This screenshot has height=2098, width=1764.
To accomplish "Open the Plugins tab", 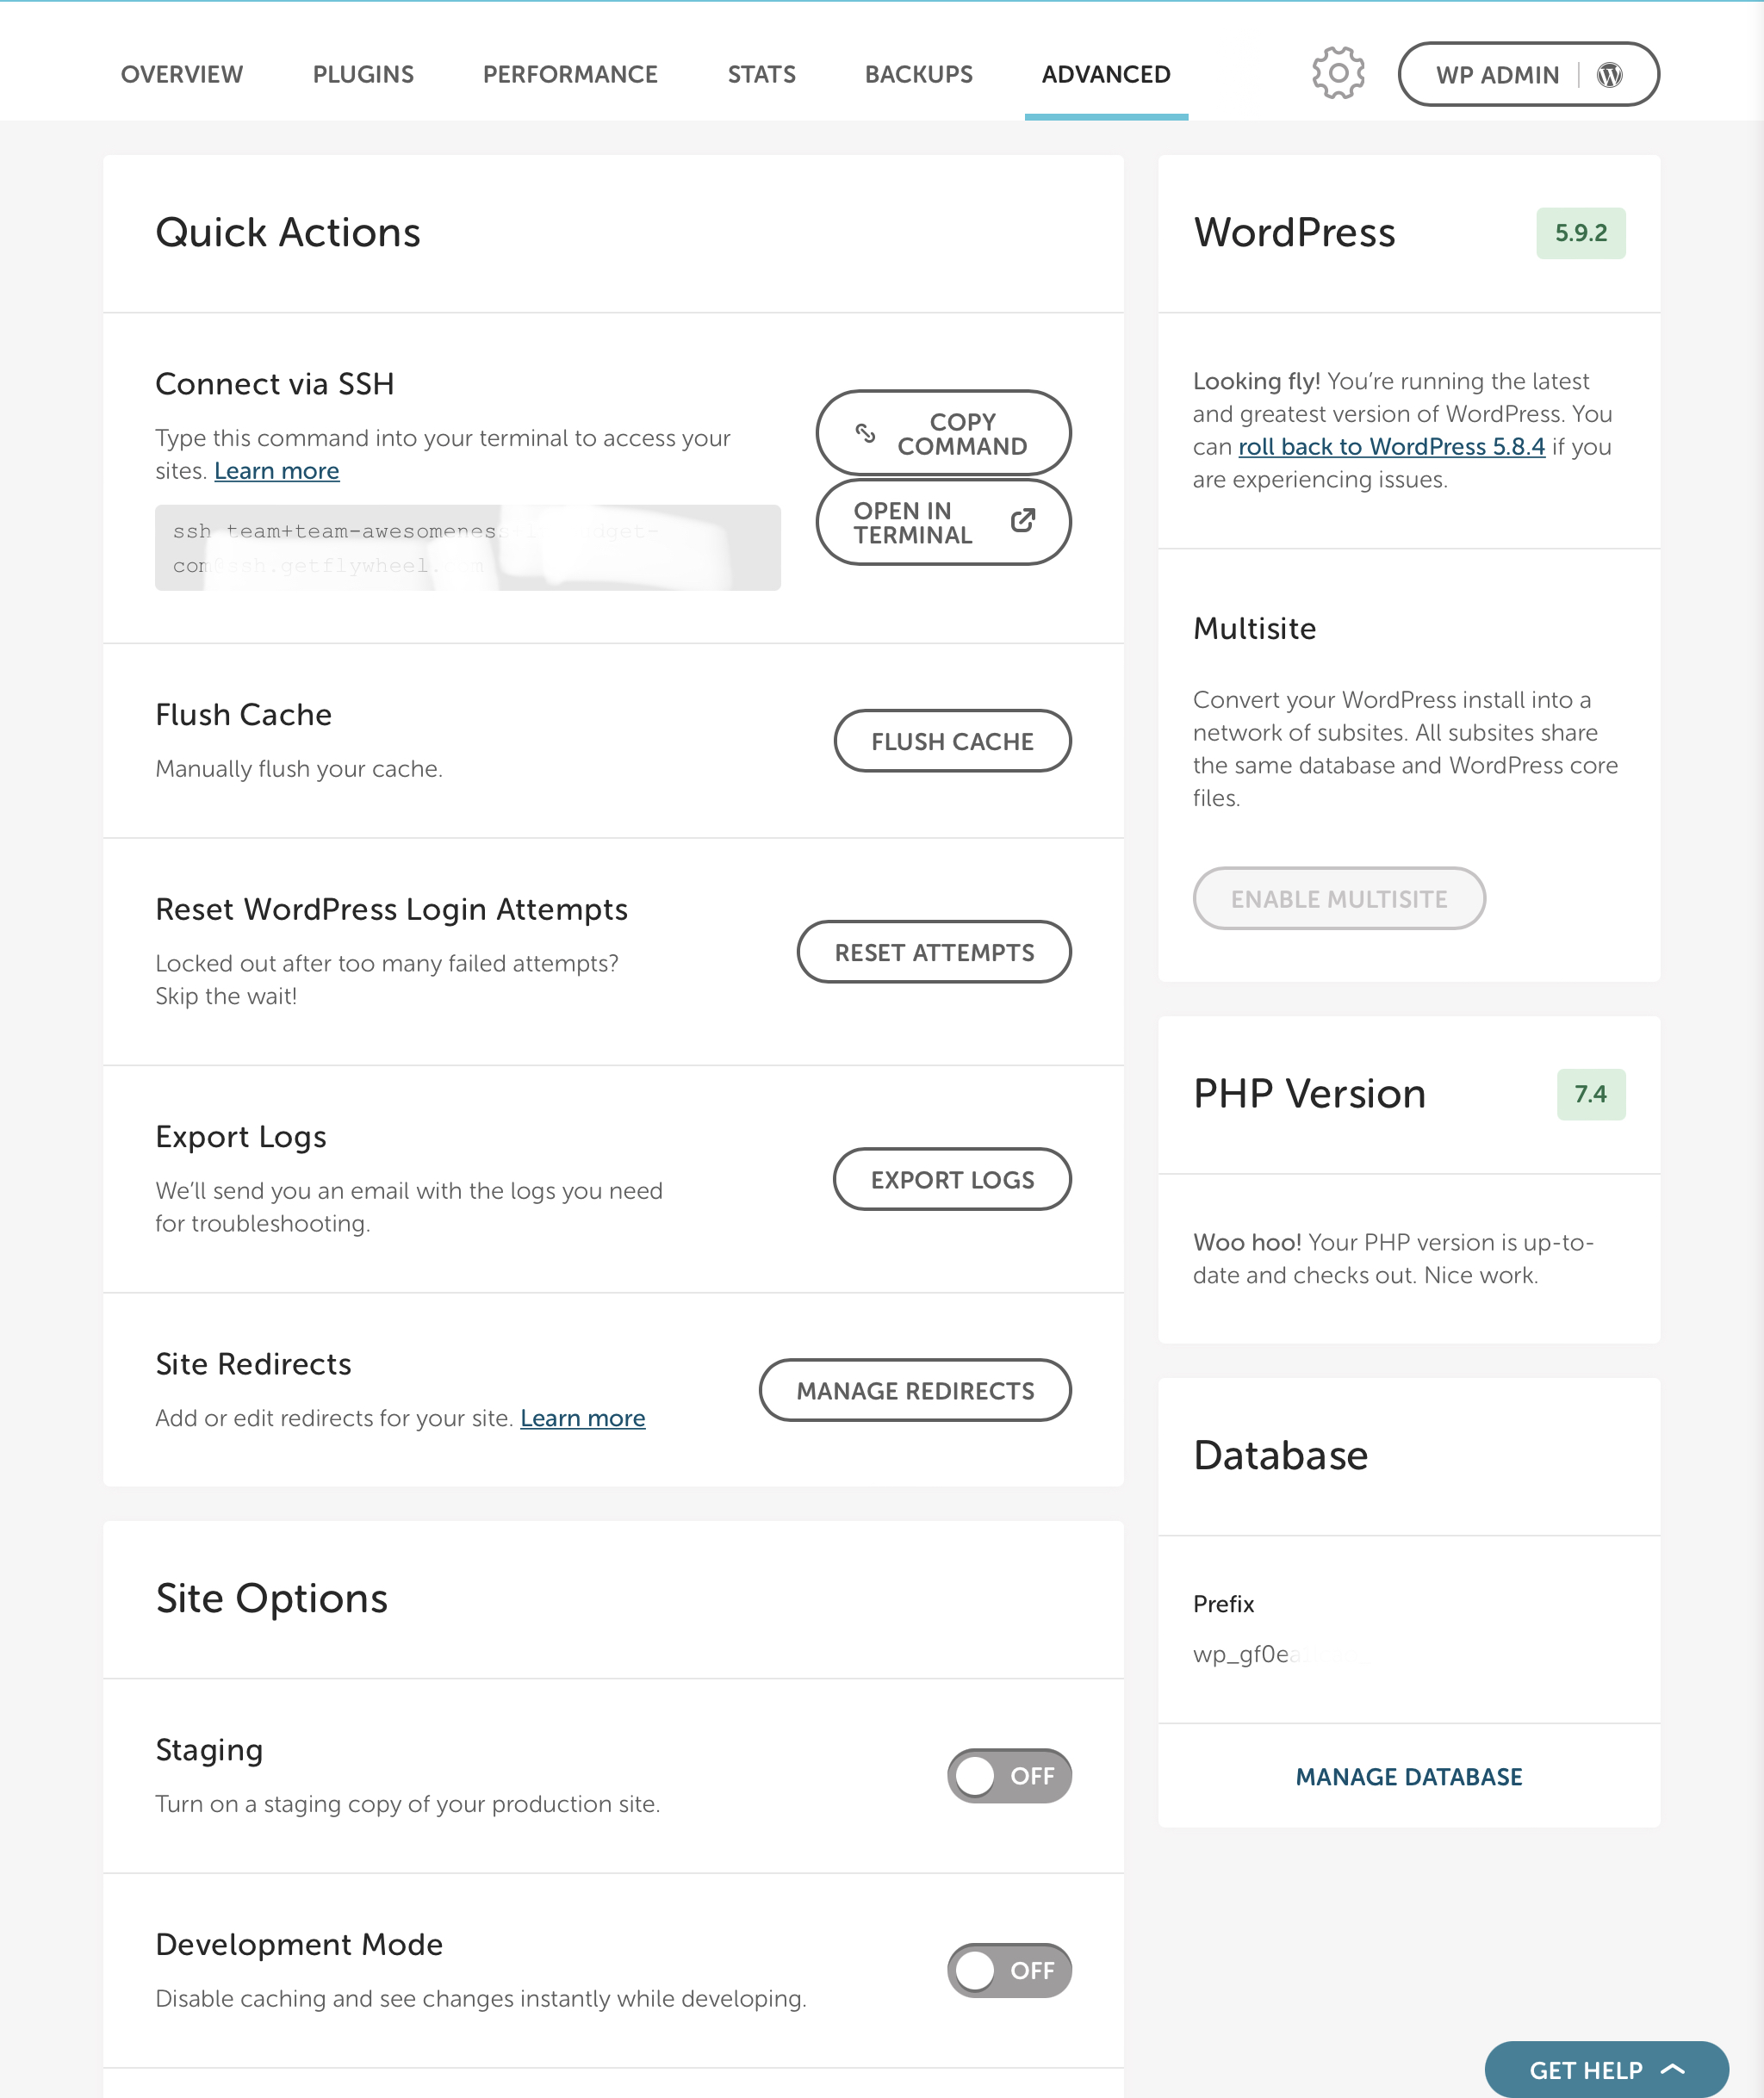I will click(x=363, y=75).
